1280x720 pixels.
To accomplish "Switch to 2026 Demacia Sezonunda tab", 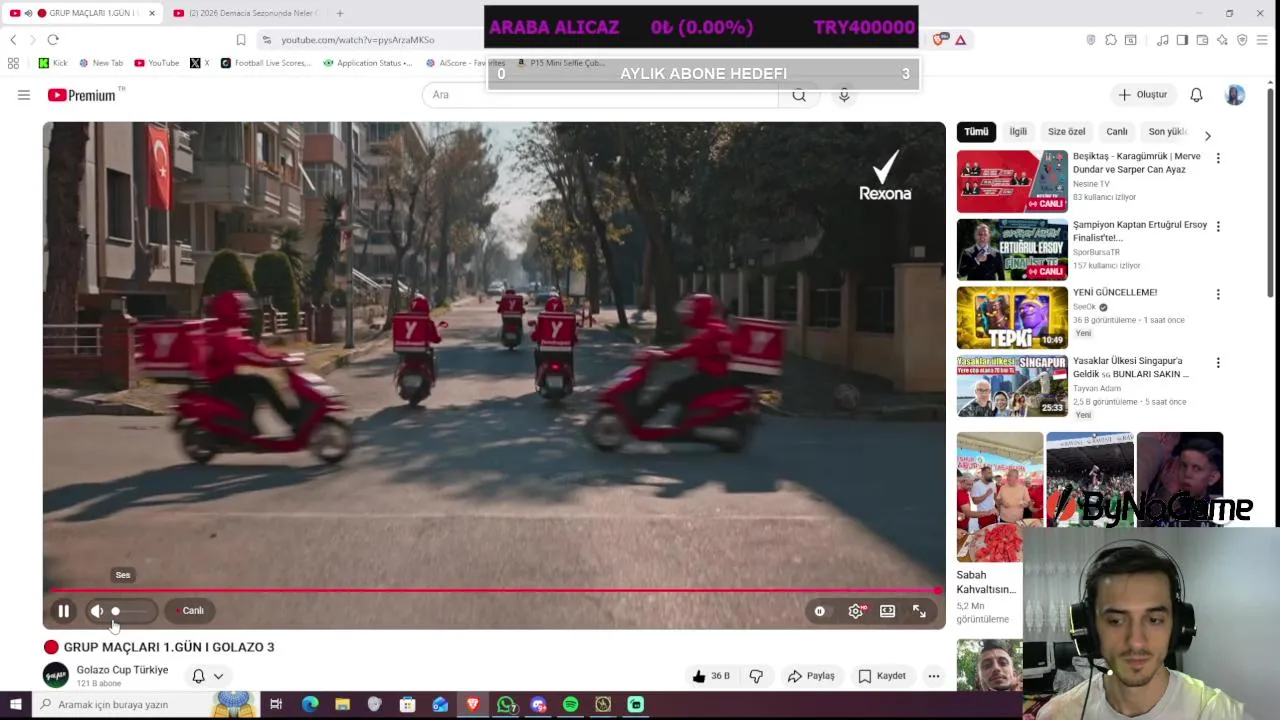I will pos(246,13).
